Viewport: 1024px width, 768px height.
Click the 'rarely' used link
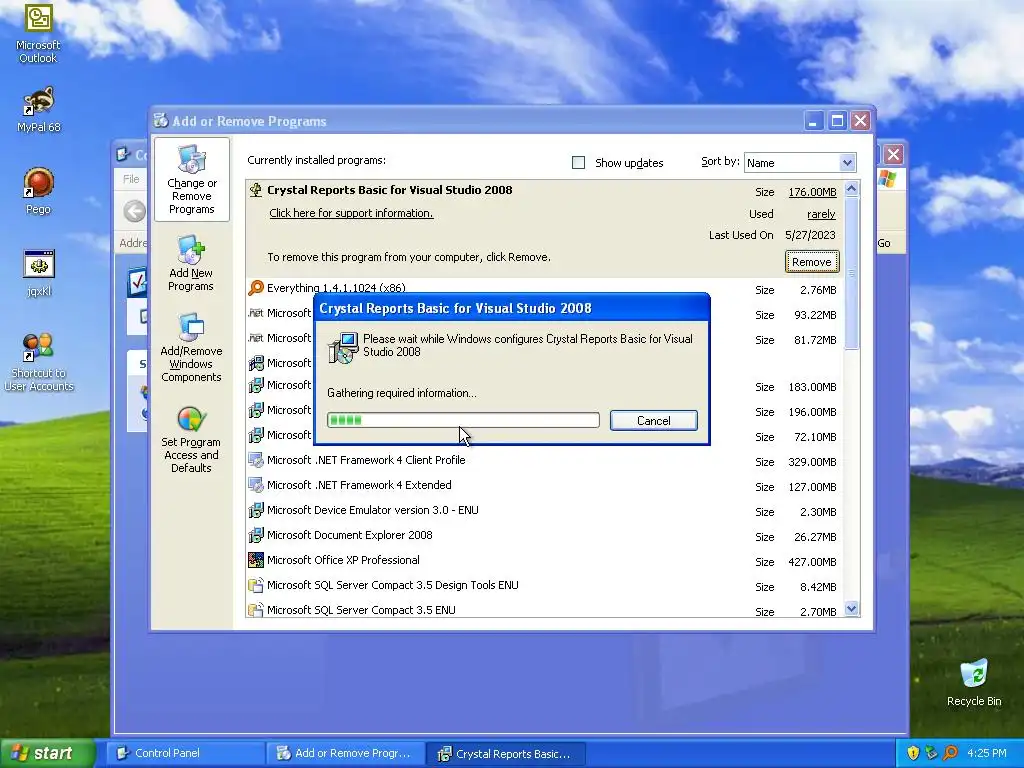(x=821, y=214)
